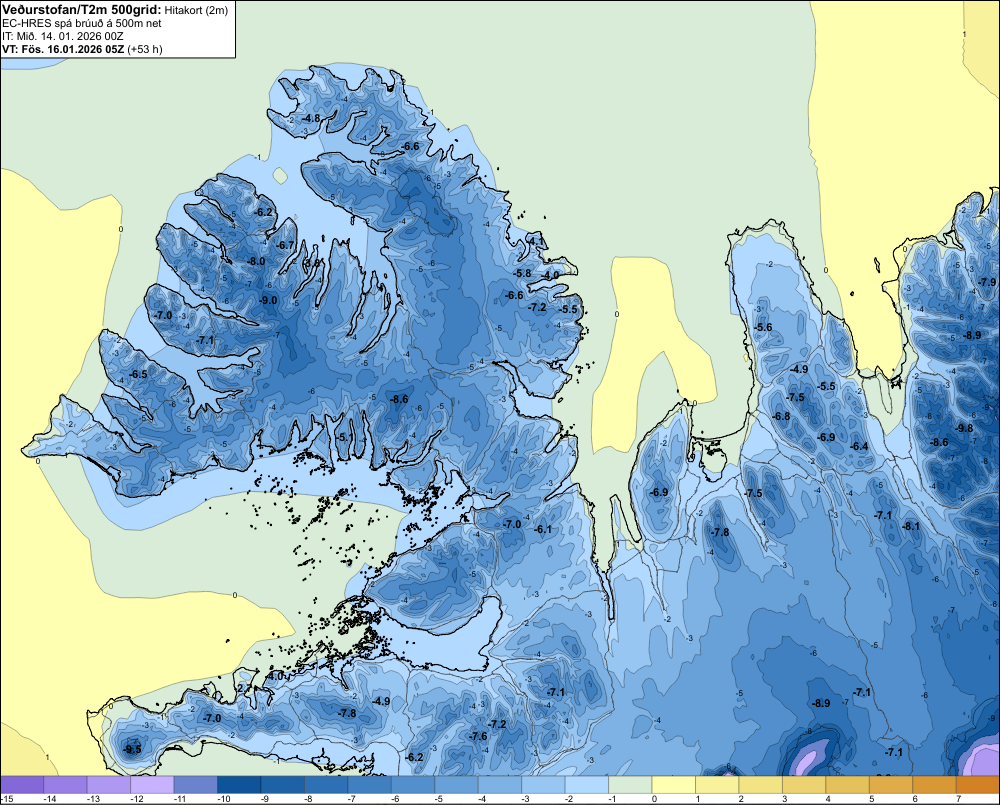
Task: Click the orange swatch above 7
Action: pyautogui.click(x=978, y=785)
